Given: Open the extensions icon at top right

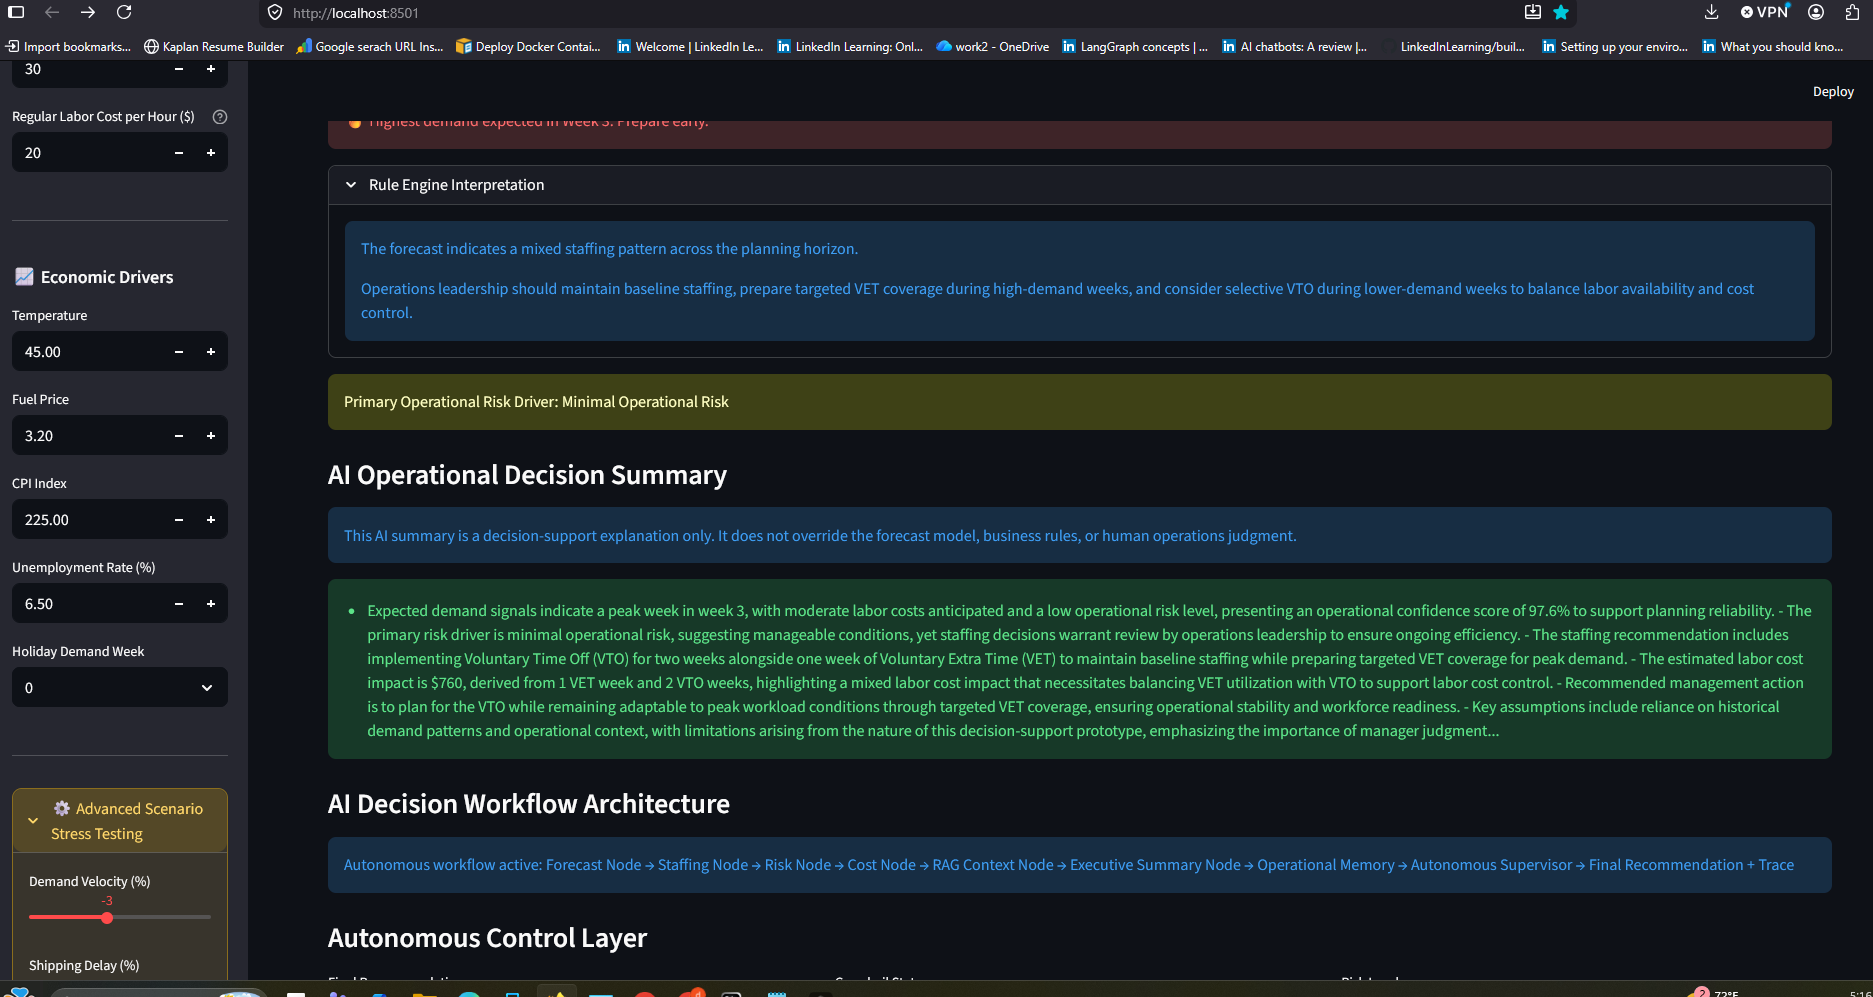Looking at the screenshot, I should pos(1851,12).
